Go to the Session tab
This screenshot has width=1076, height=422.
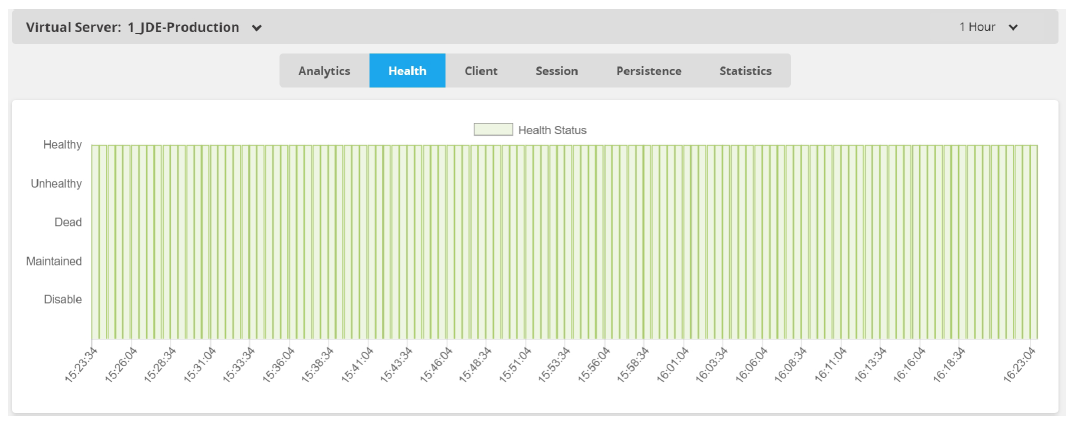[556, 71]
